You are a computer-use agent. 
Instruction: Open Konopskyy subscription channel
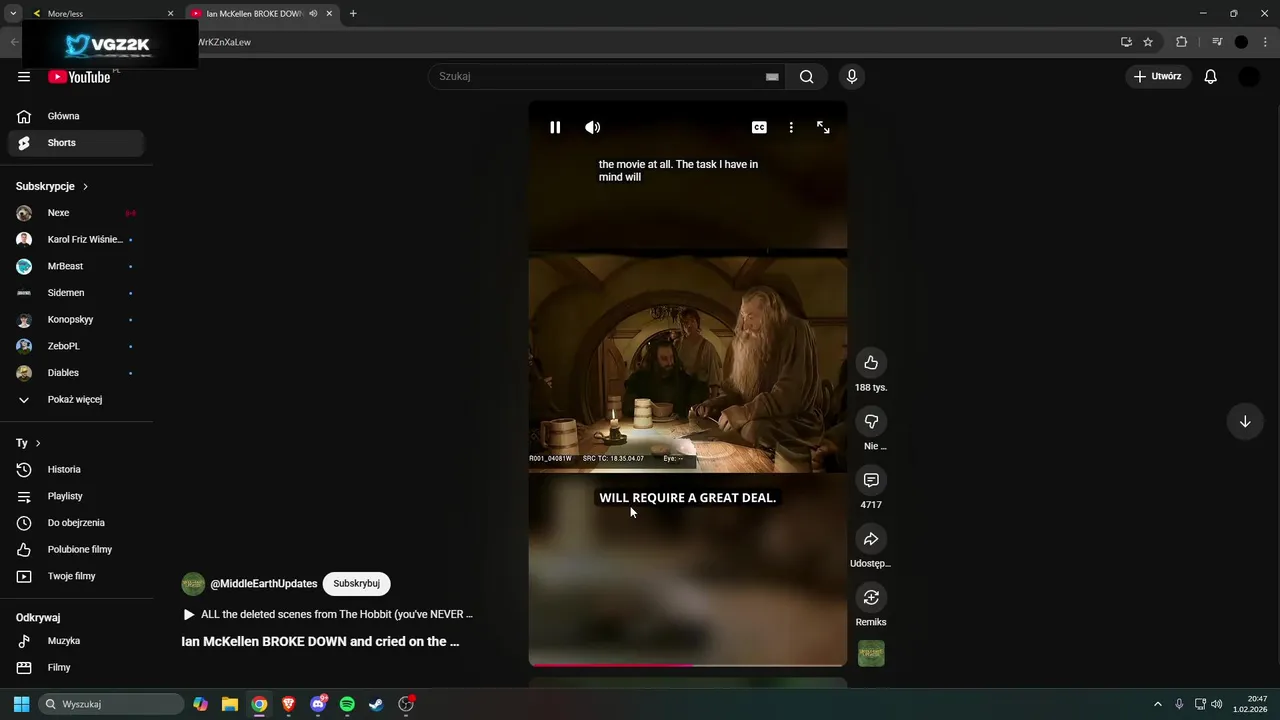(x=76, y=320)
